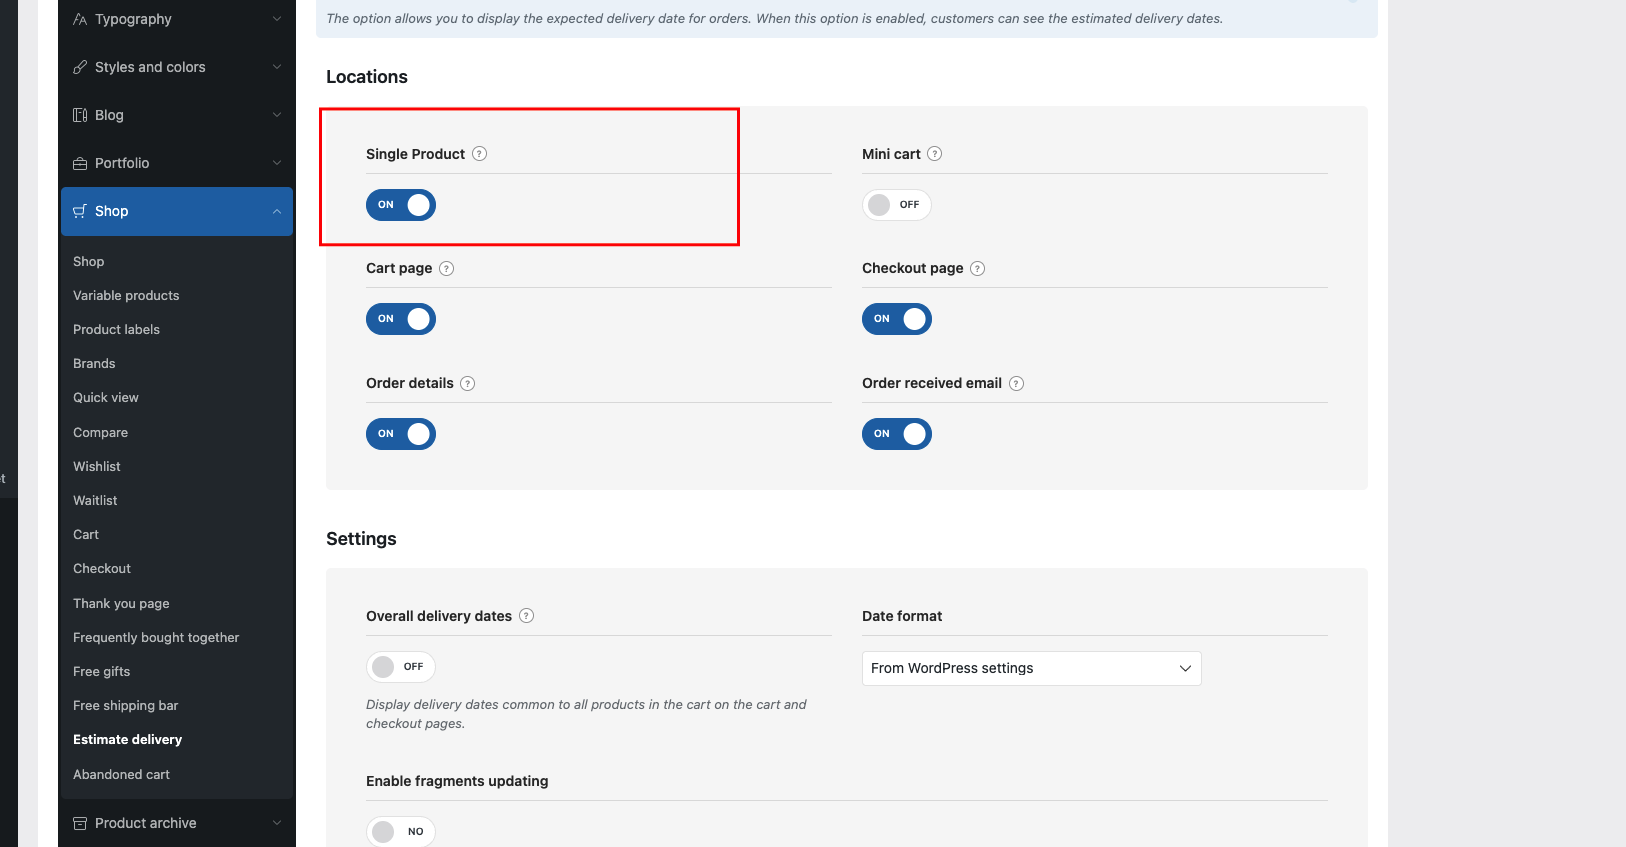The width and height of the screenshot is (1626, 847).
Task: Open Cart settings
Action: pyautogui.click(x=86, y=534)
